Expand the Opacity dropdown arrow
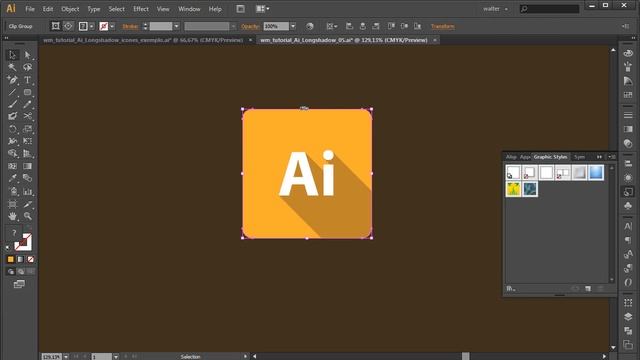640x360 pixels. coord(293,26)
